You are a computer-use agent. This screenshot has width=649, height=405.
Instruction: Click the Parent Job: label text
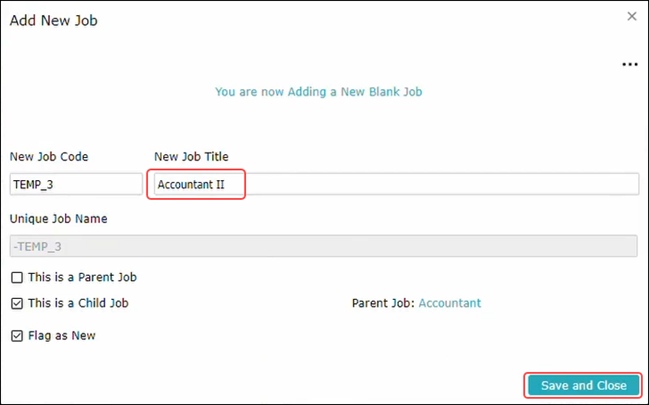pos(383,303)
